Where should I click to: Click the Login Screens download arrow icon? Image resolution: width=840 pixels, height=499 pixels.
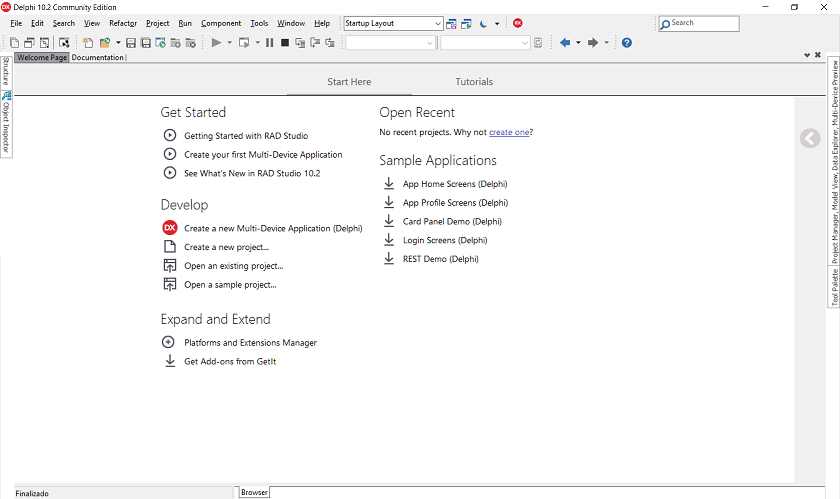pos(389,240)
